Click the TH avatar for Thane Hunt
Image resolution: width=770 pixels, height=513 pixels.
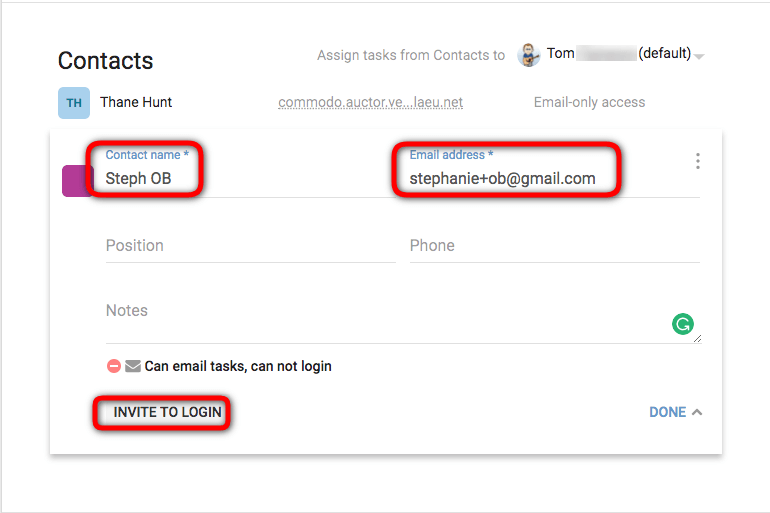(x=74, y=103)
